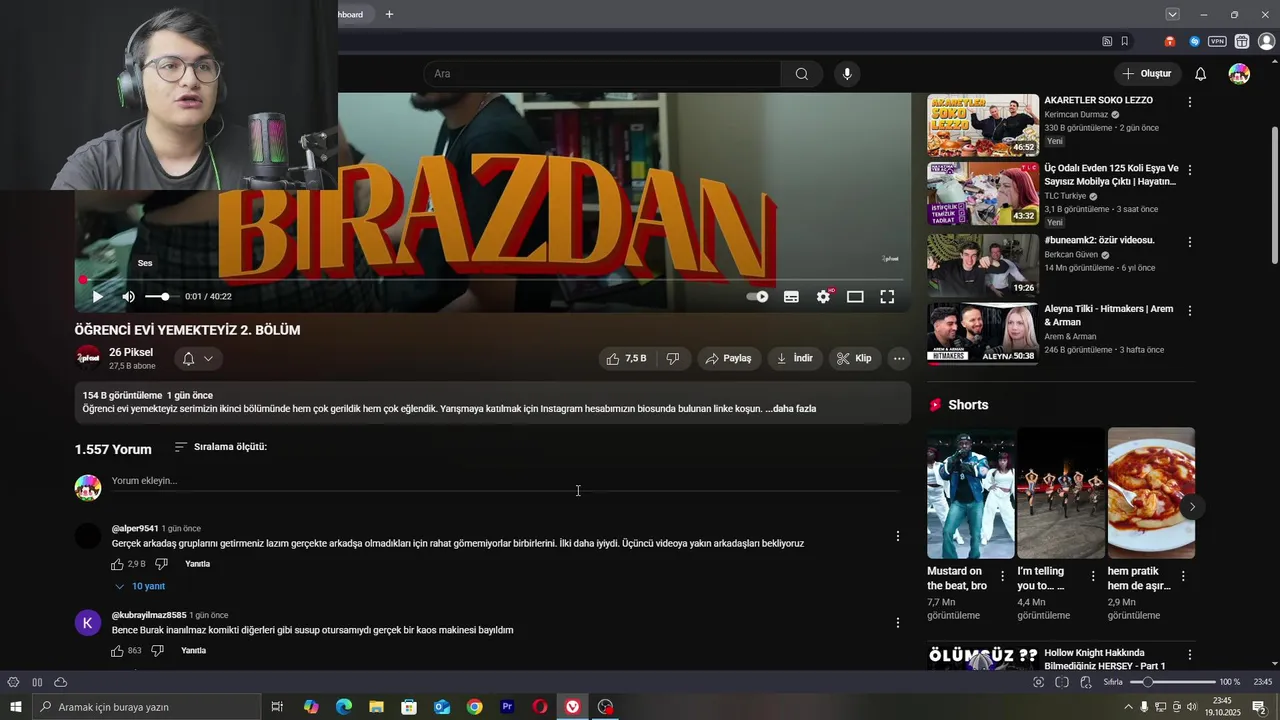Image resolution: width=1280 pixels, height=720 pixels.
Task: Like kubrayilmaz8585's comment
Action: [118, 651]
